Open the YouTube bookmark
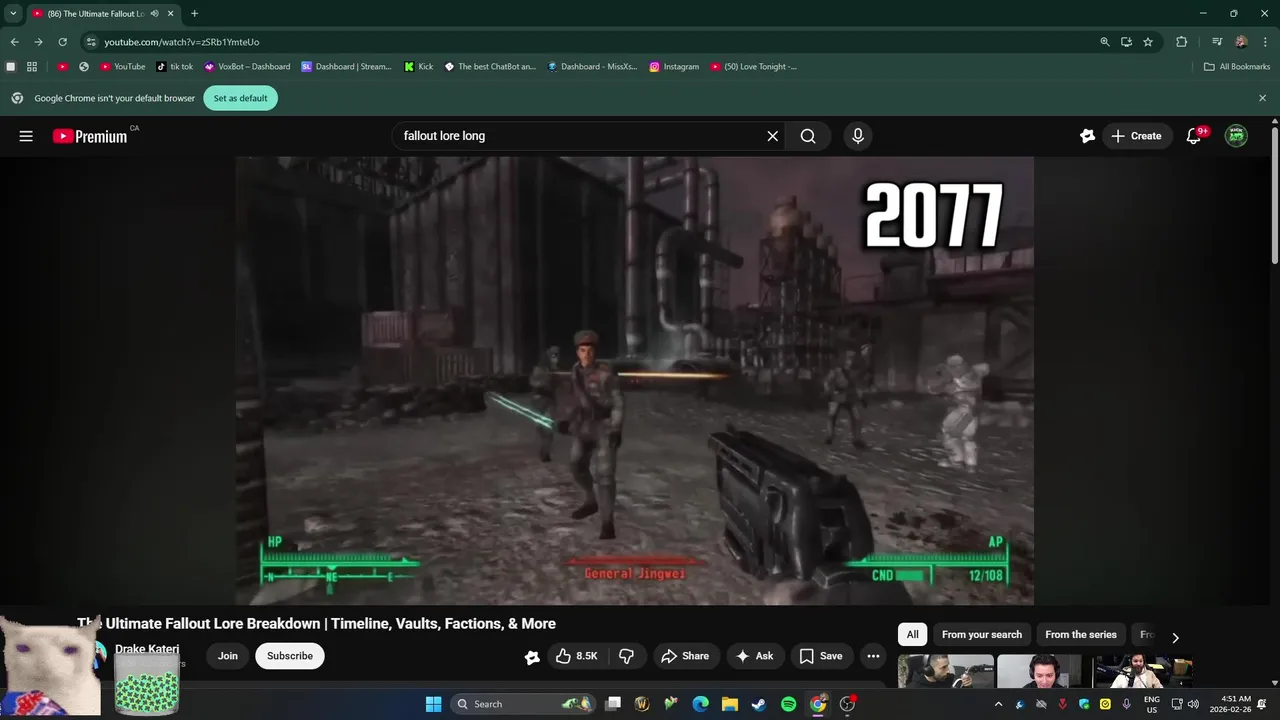1280x720 pixels. coord(123,67)
